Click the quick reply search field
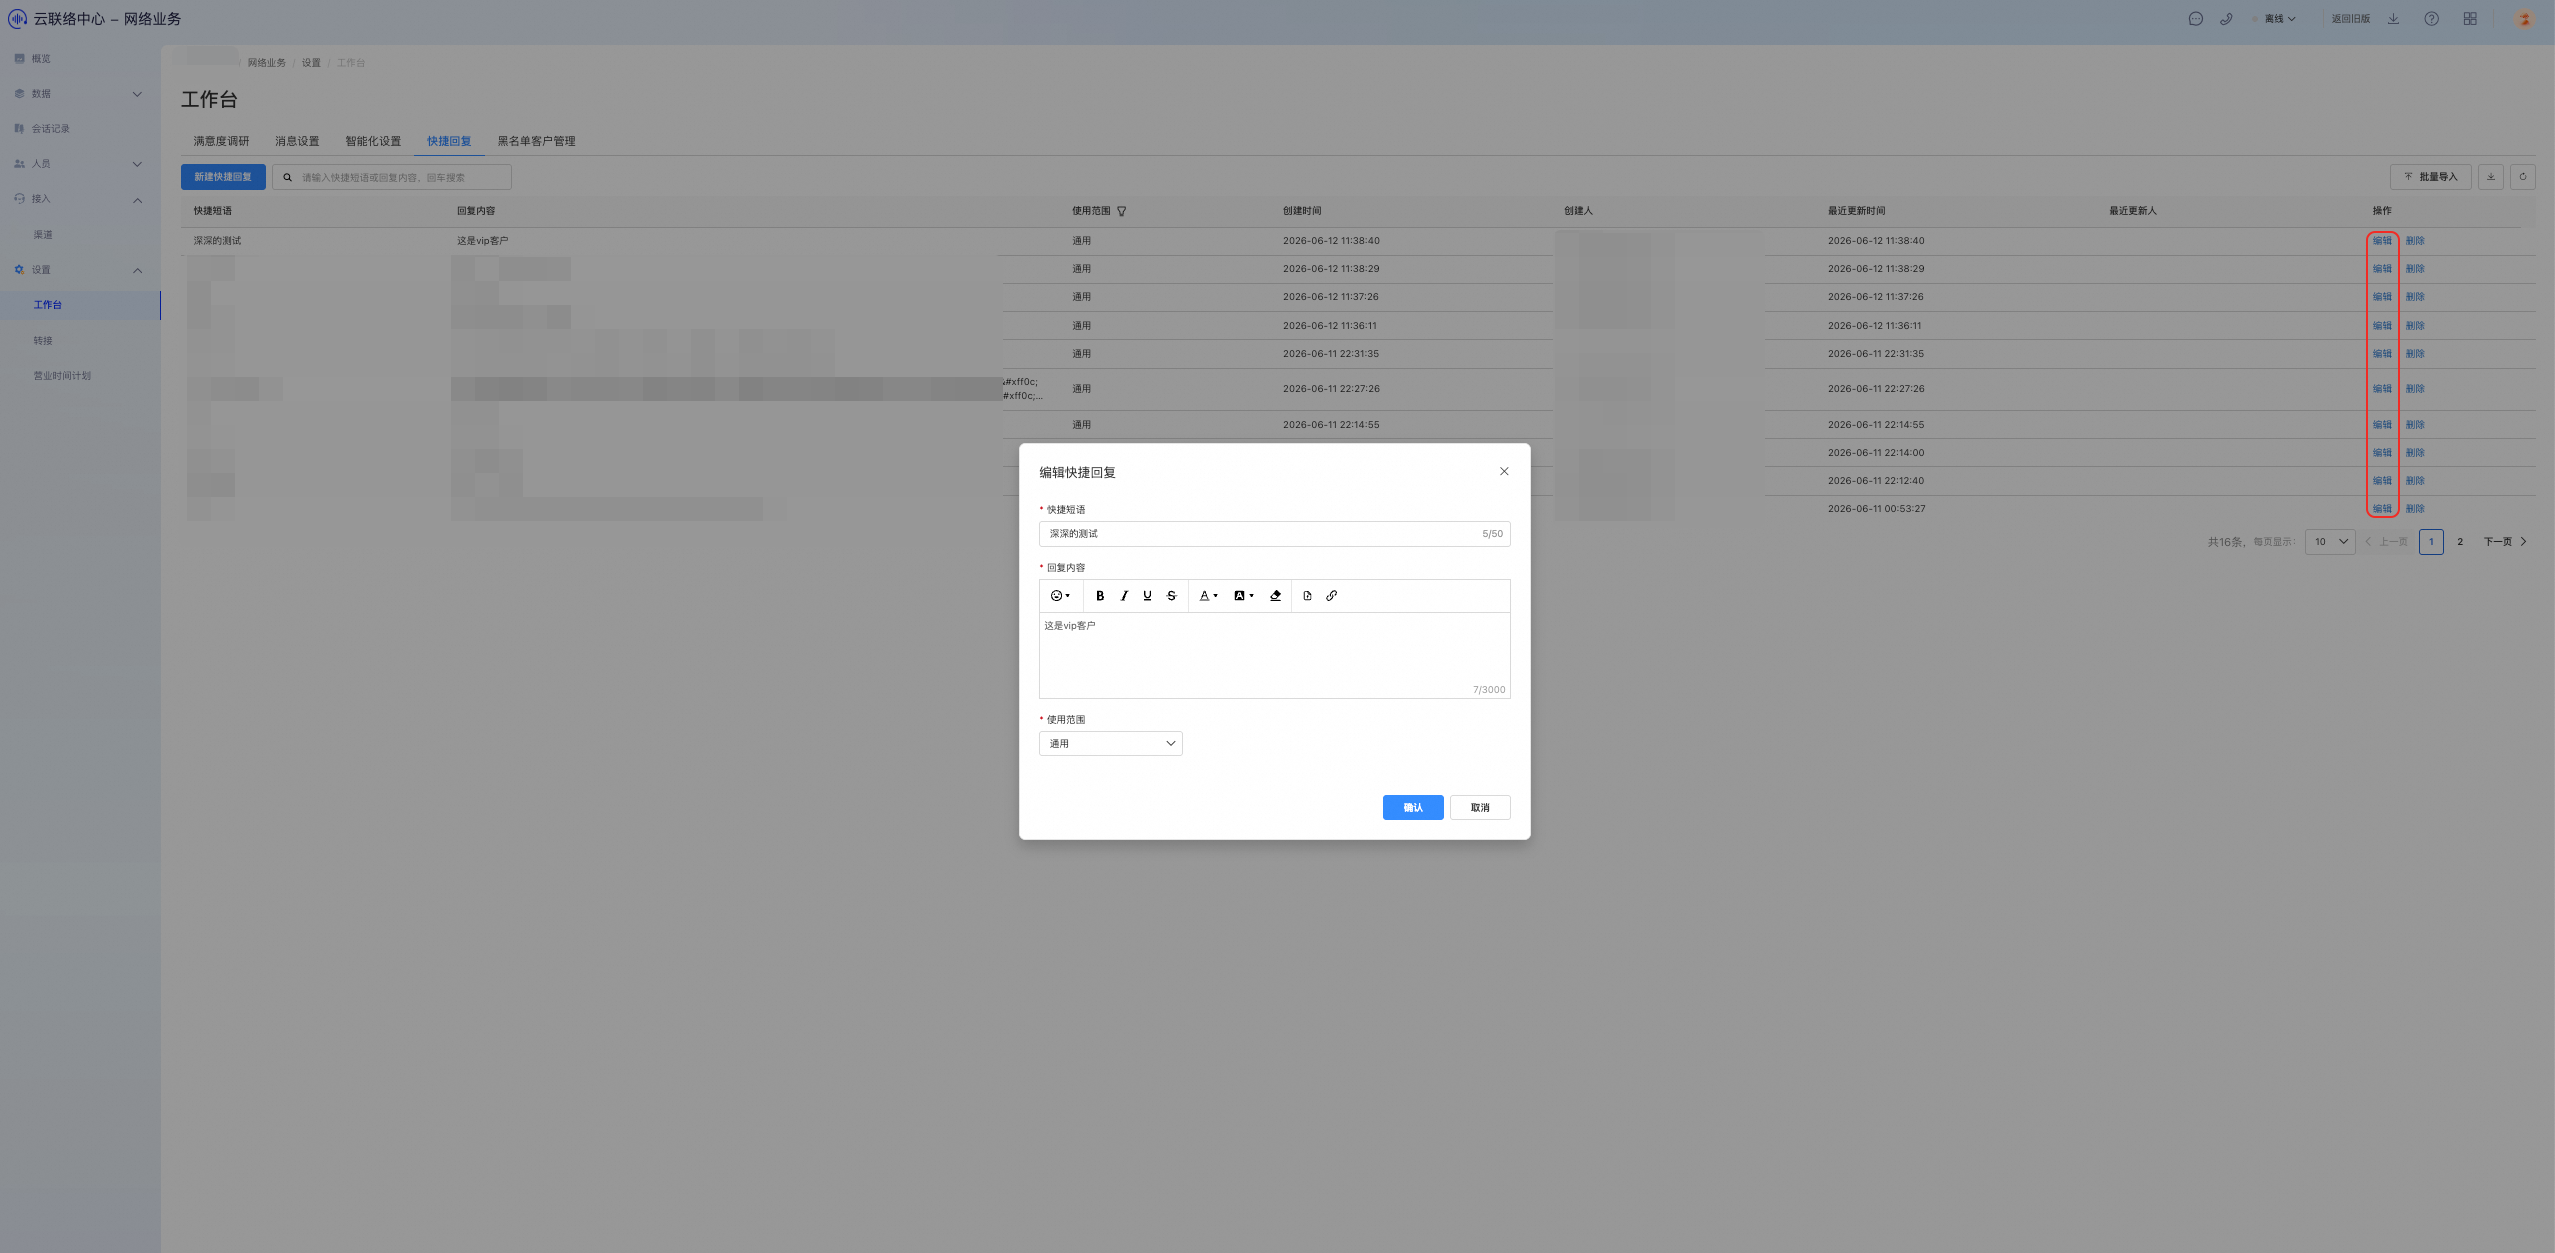Viewport: 2555px width, 1253px height. (x=392, y=177)
